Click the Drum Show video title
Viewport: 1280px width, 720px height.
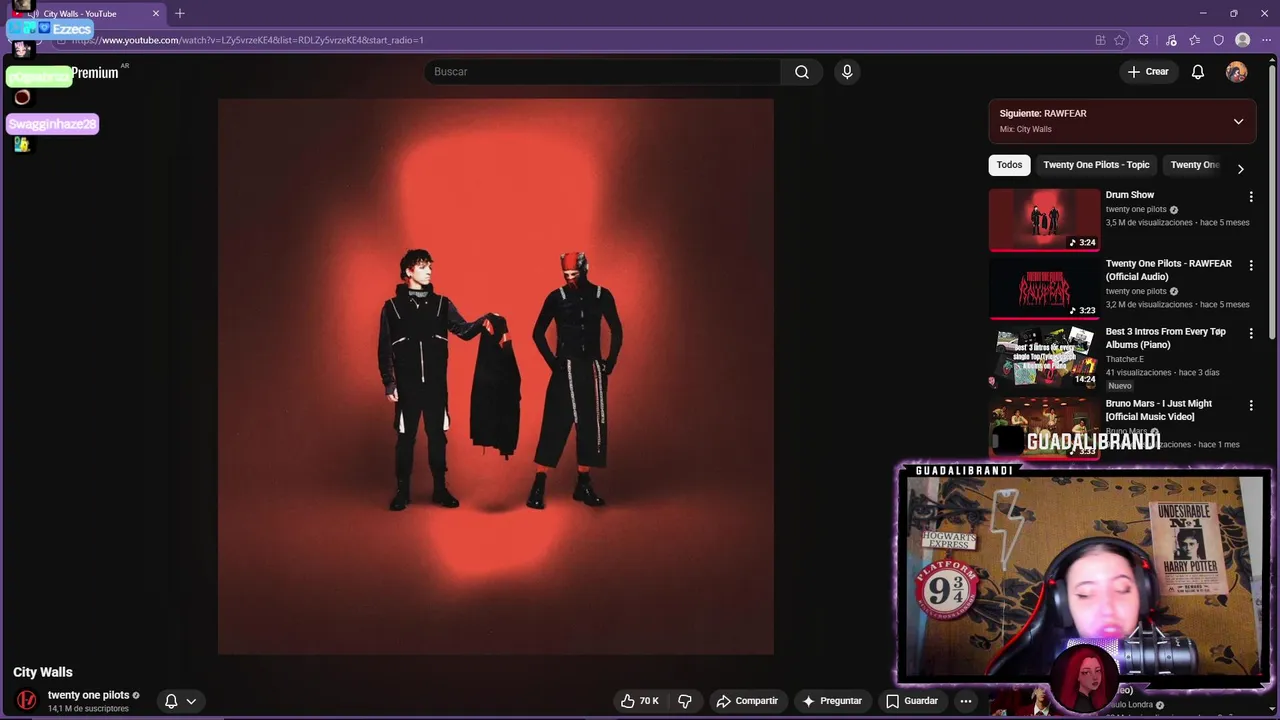click(x=1129, y=195)
